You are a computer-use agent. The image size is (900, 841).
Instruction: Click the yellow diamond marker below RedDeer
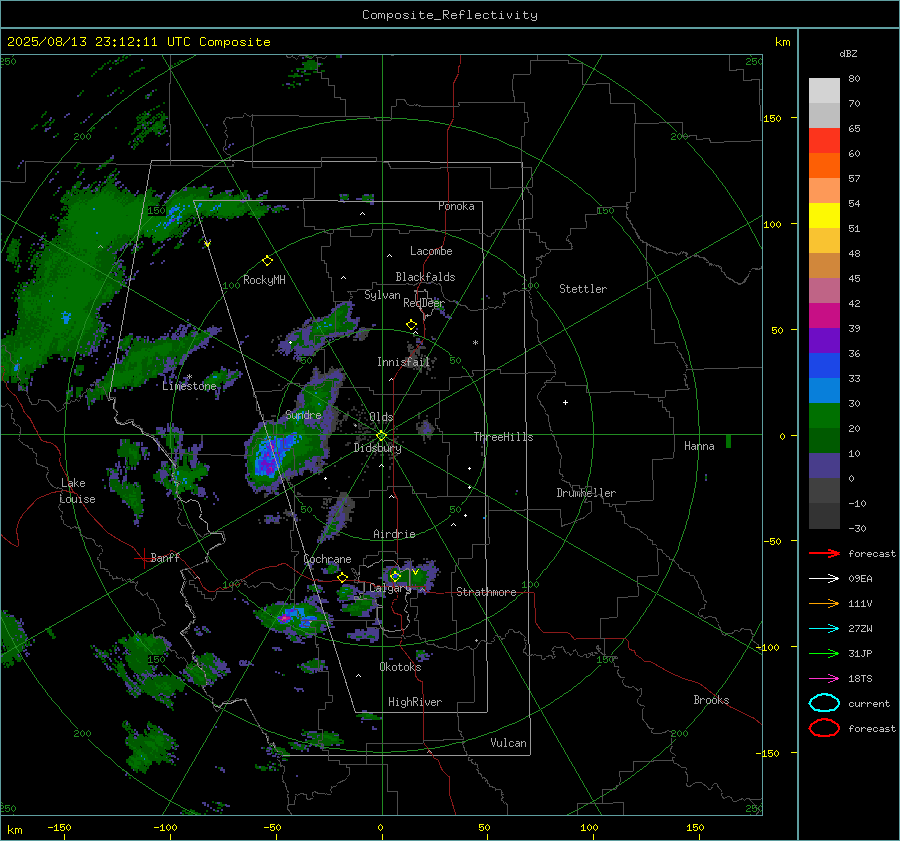[412, 325]
